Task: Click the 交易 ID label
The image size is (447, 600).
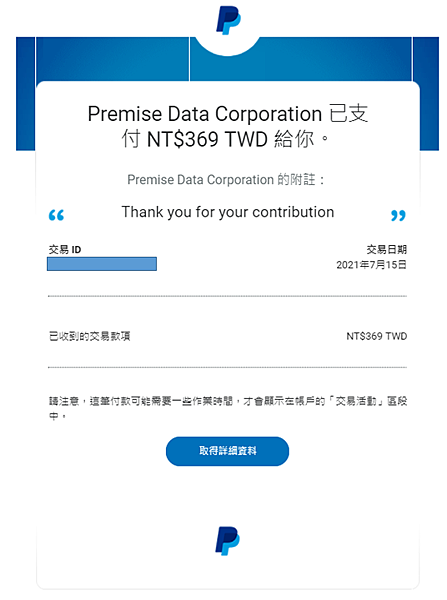Action: (65, 249)
